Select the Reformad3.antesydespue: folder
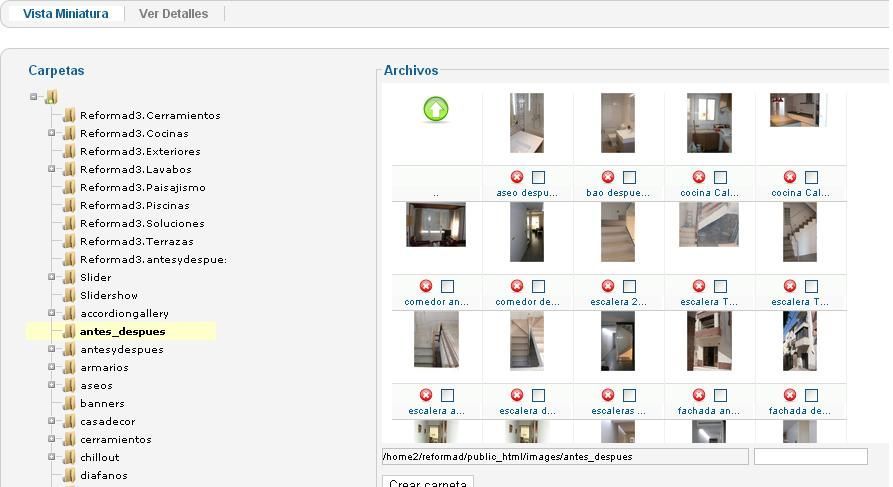 153,260
